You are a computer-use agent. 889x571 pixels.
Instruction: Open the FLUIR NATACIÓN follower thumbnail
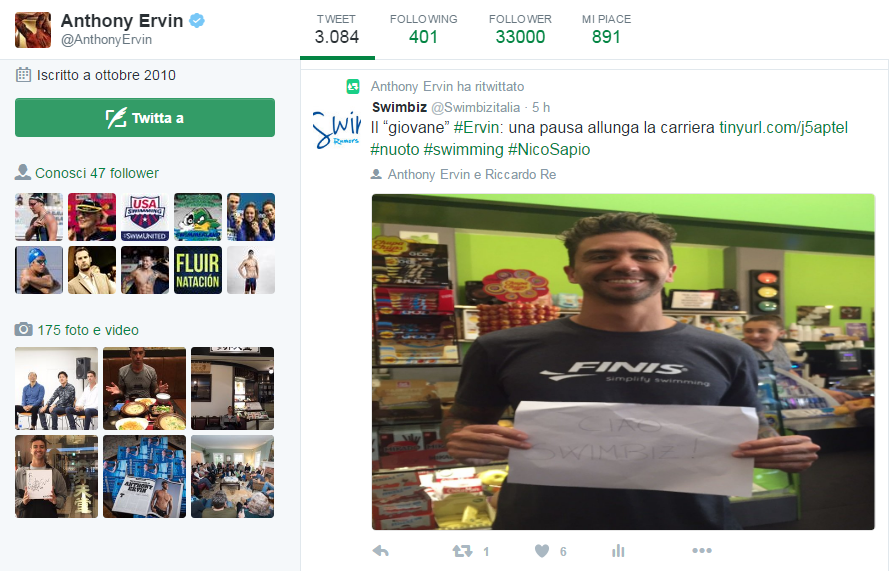[198, 270]
